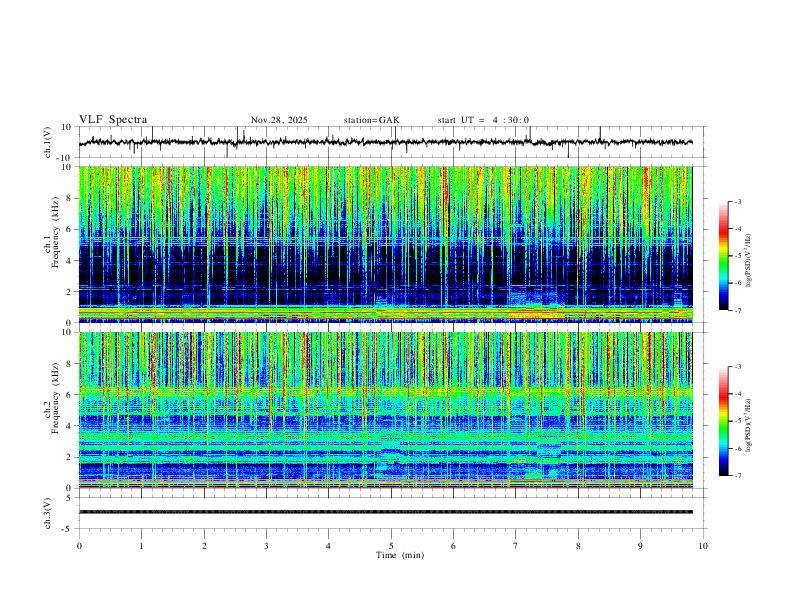Click the "station=GAK" label

coord(371,120)
